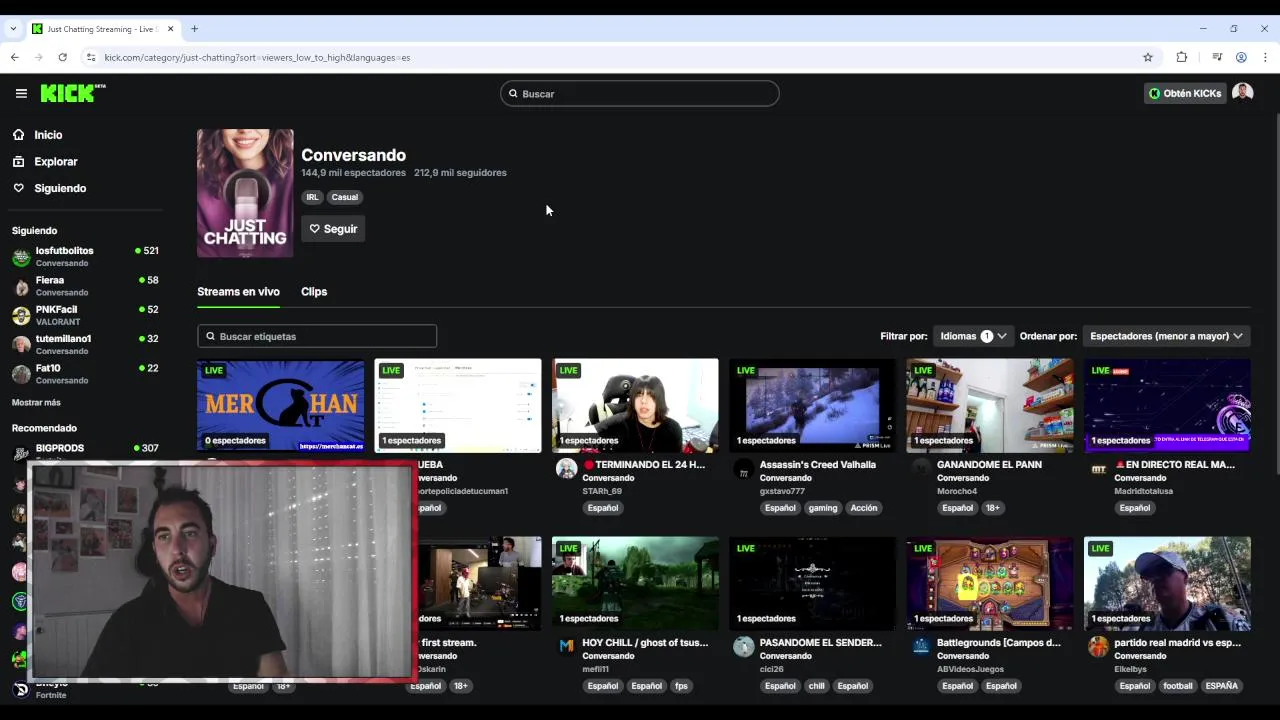
Task: Click ABVideosJuegos streamer avatar
Action: pyautogui.click(x=921, y=647)
